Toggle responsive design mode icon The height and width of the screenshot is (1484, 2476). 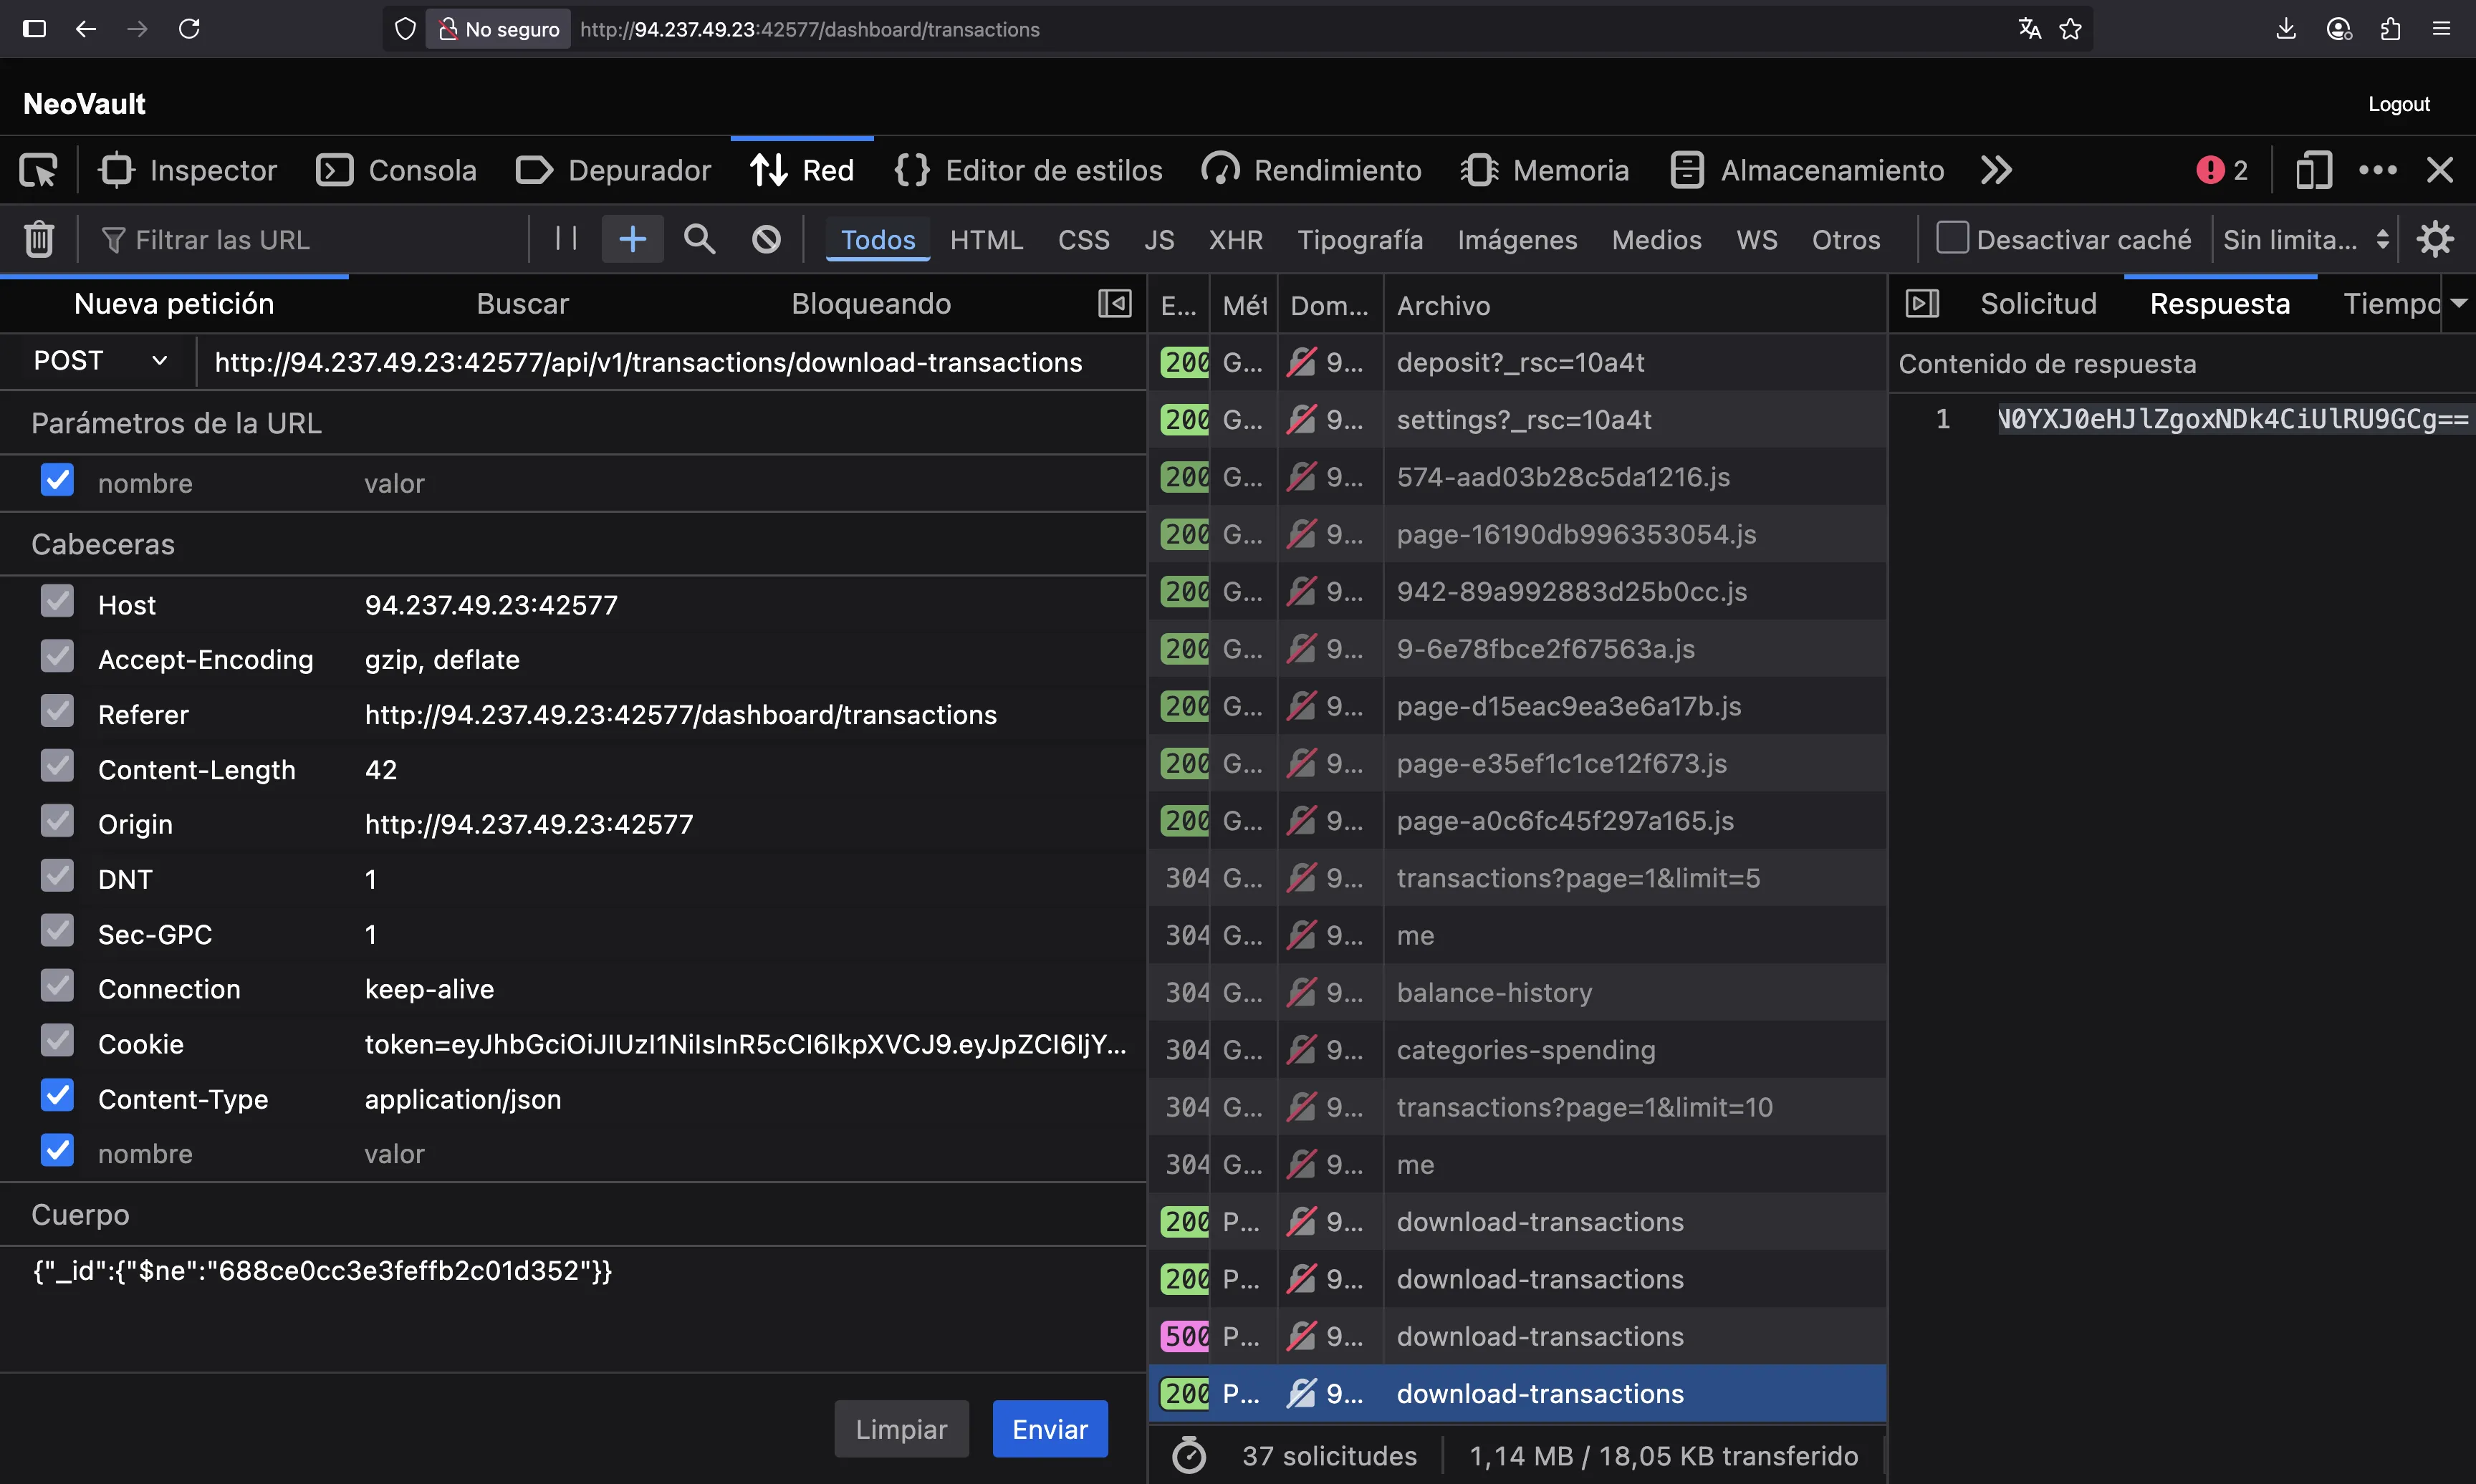click(2313, 171)
